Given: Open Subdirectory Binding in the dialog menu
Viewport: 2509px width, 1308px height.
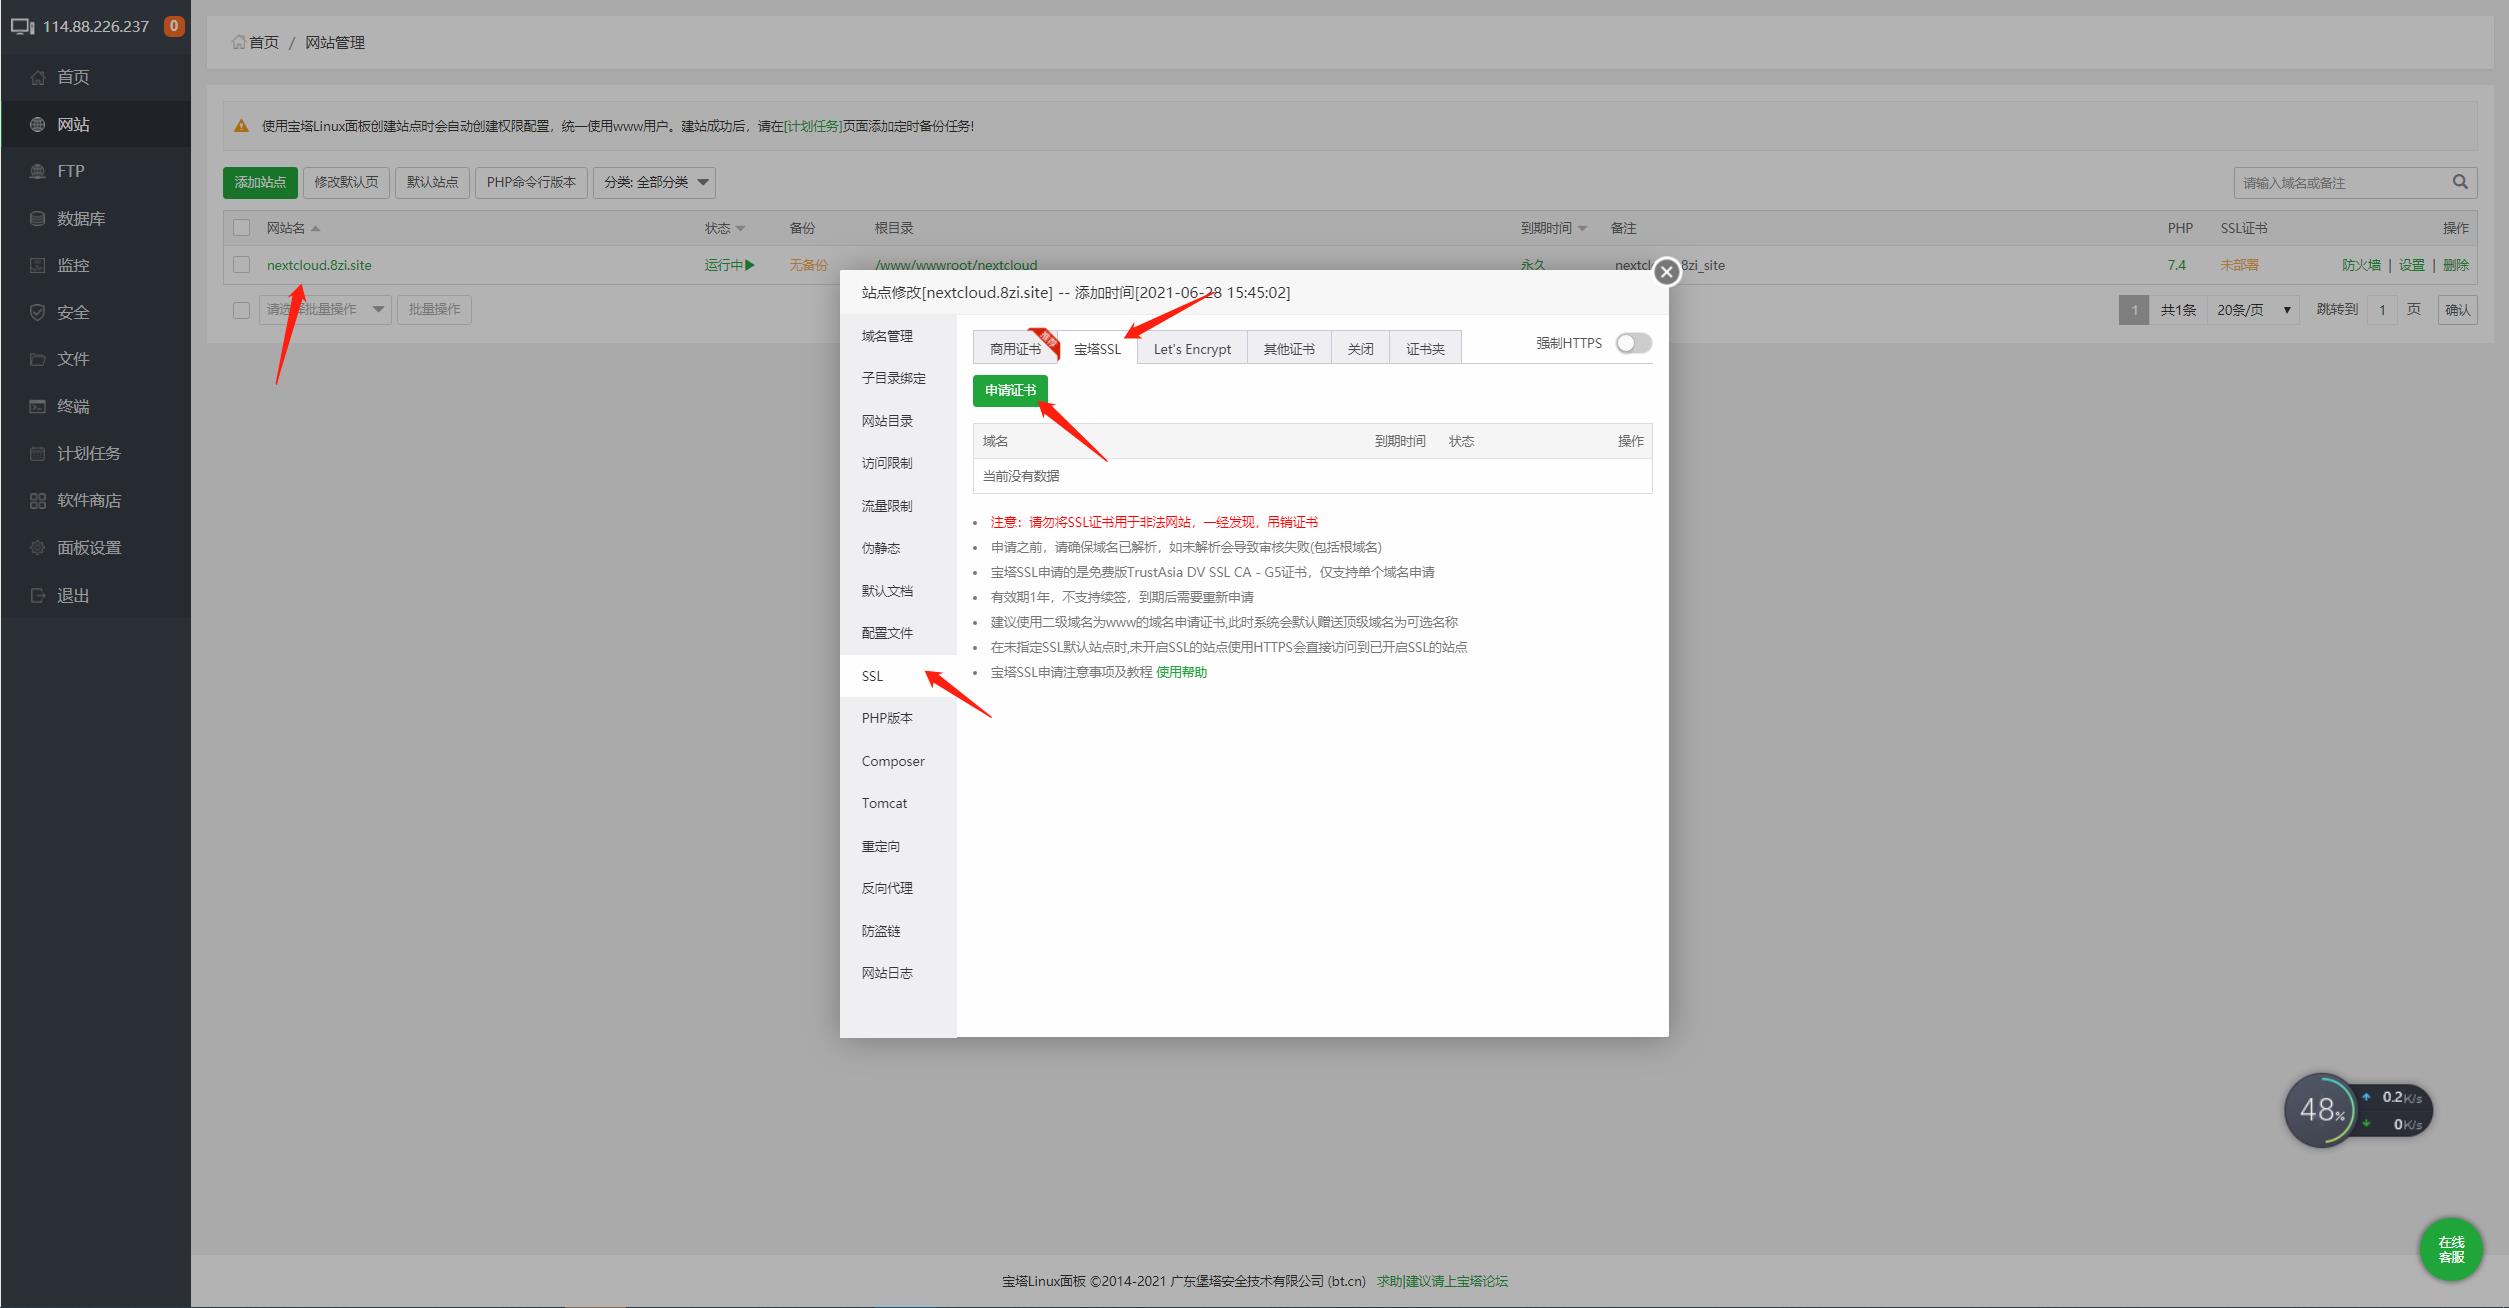Looking at the screenshot, I should point(898,378).
